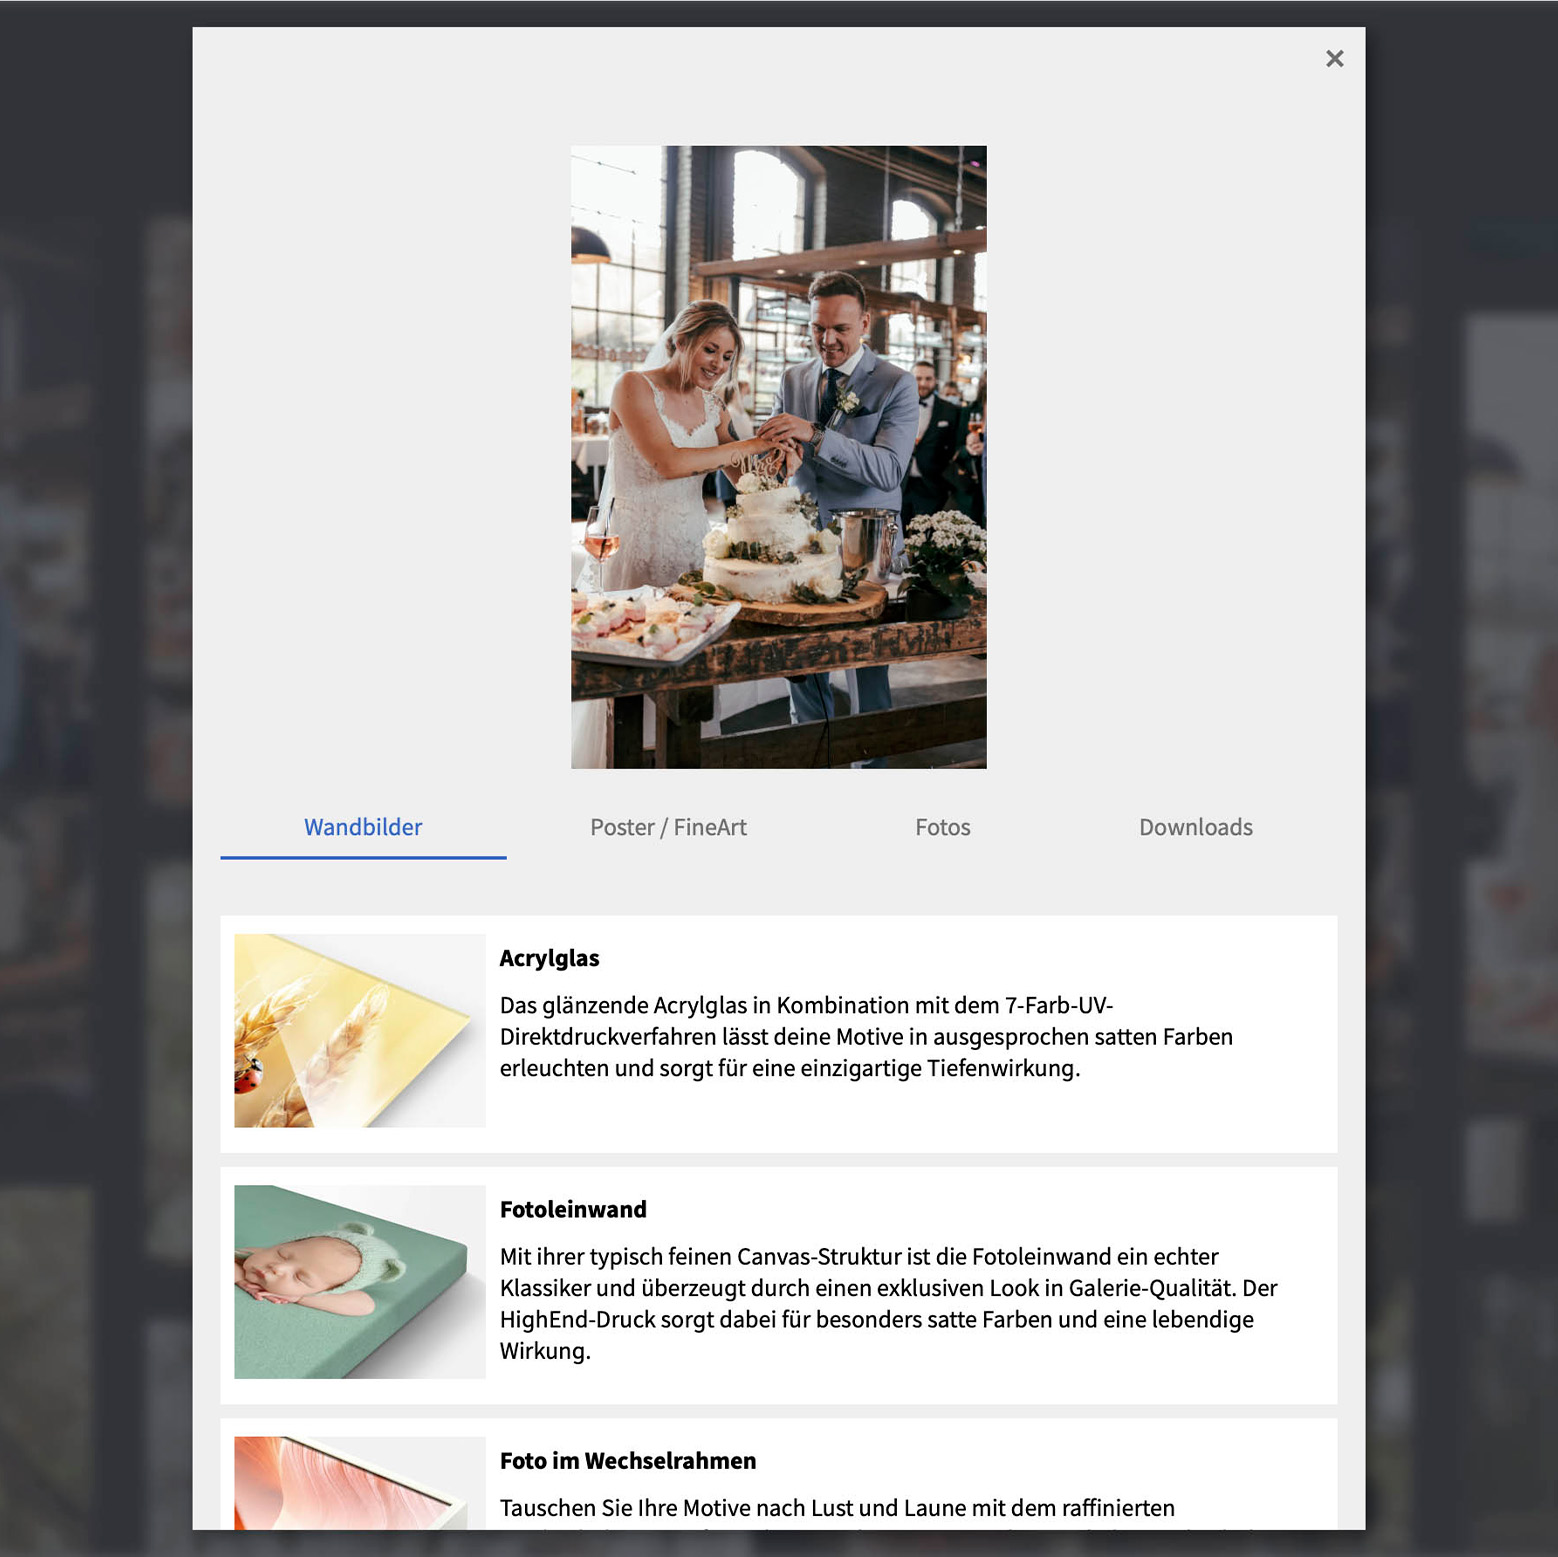Click the Acrylglas product thumbnail
Screen dimensions: 1558x1557
(360, 1031)
